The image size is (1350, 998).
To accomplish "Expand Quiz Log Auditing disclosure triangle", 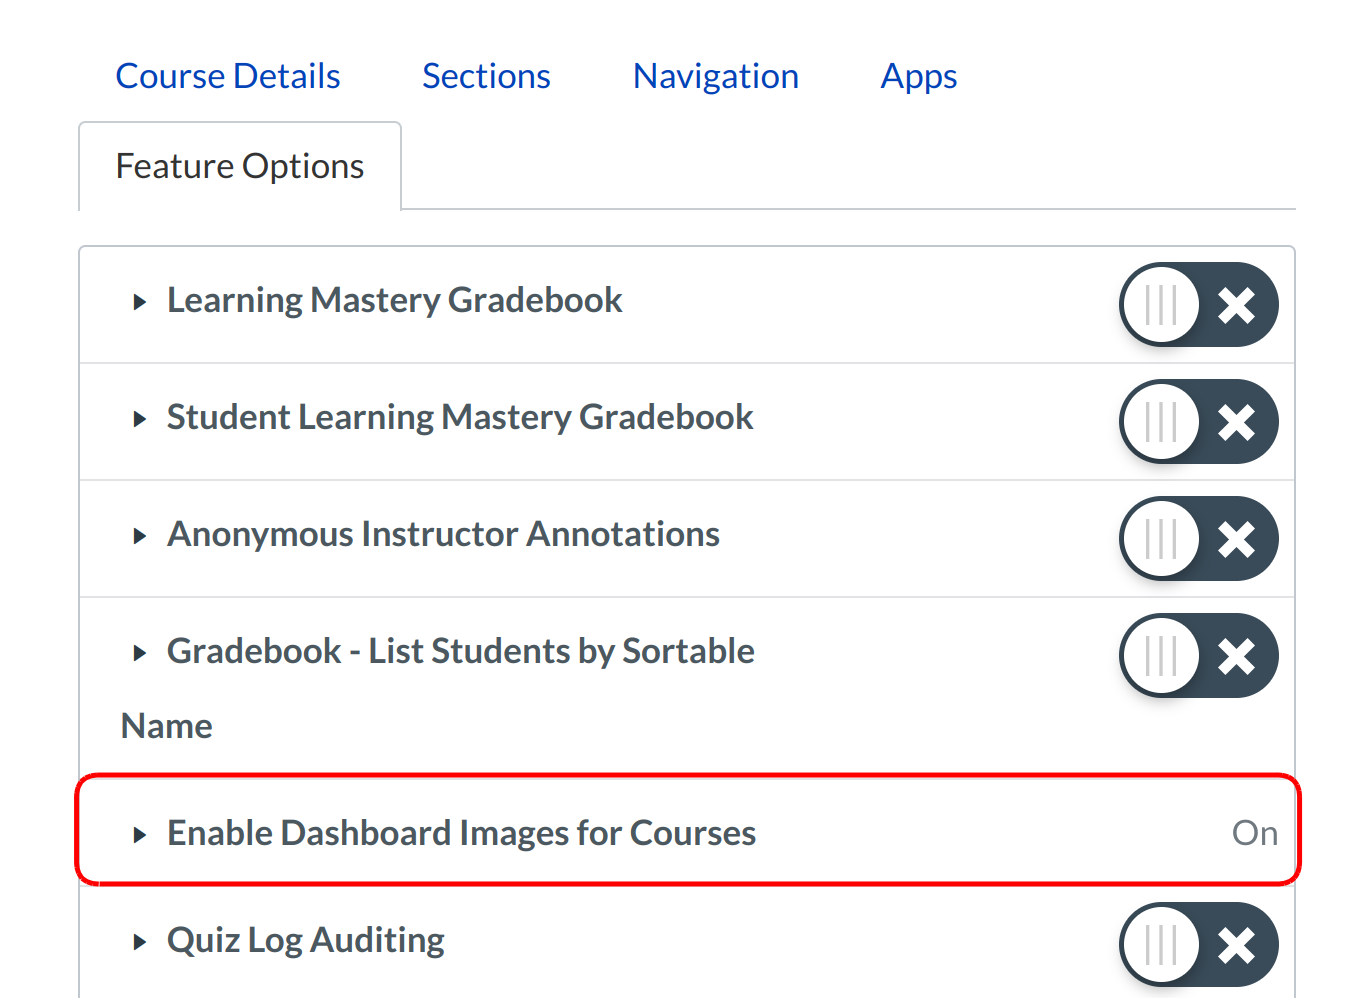I will click(140, 942).
